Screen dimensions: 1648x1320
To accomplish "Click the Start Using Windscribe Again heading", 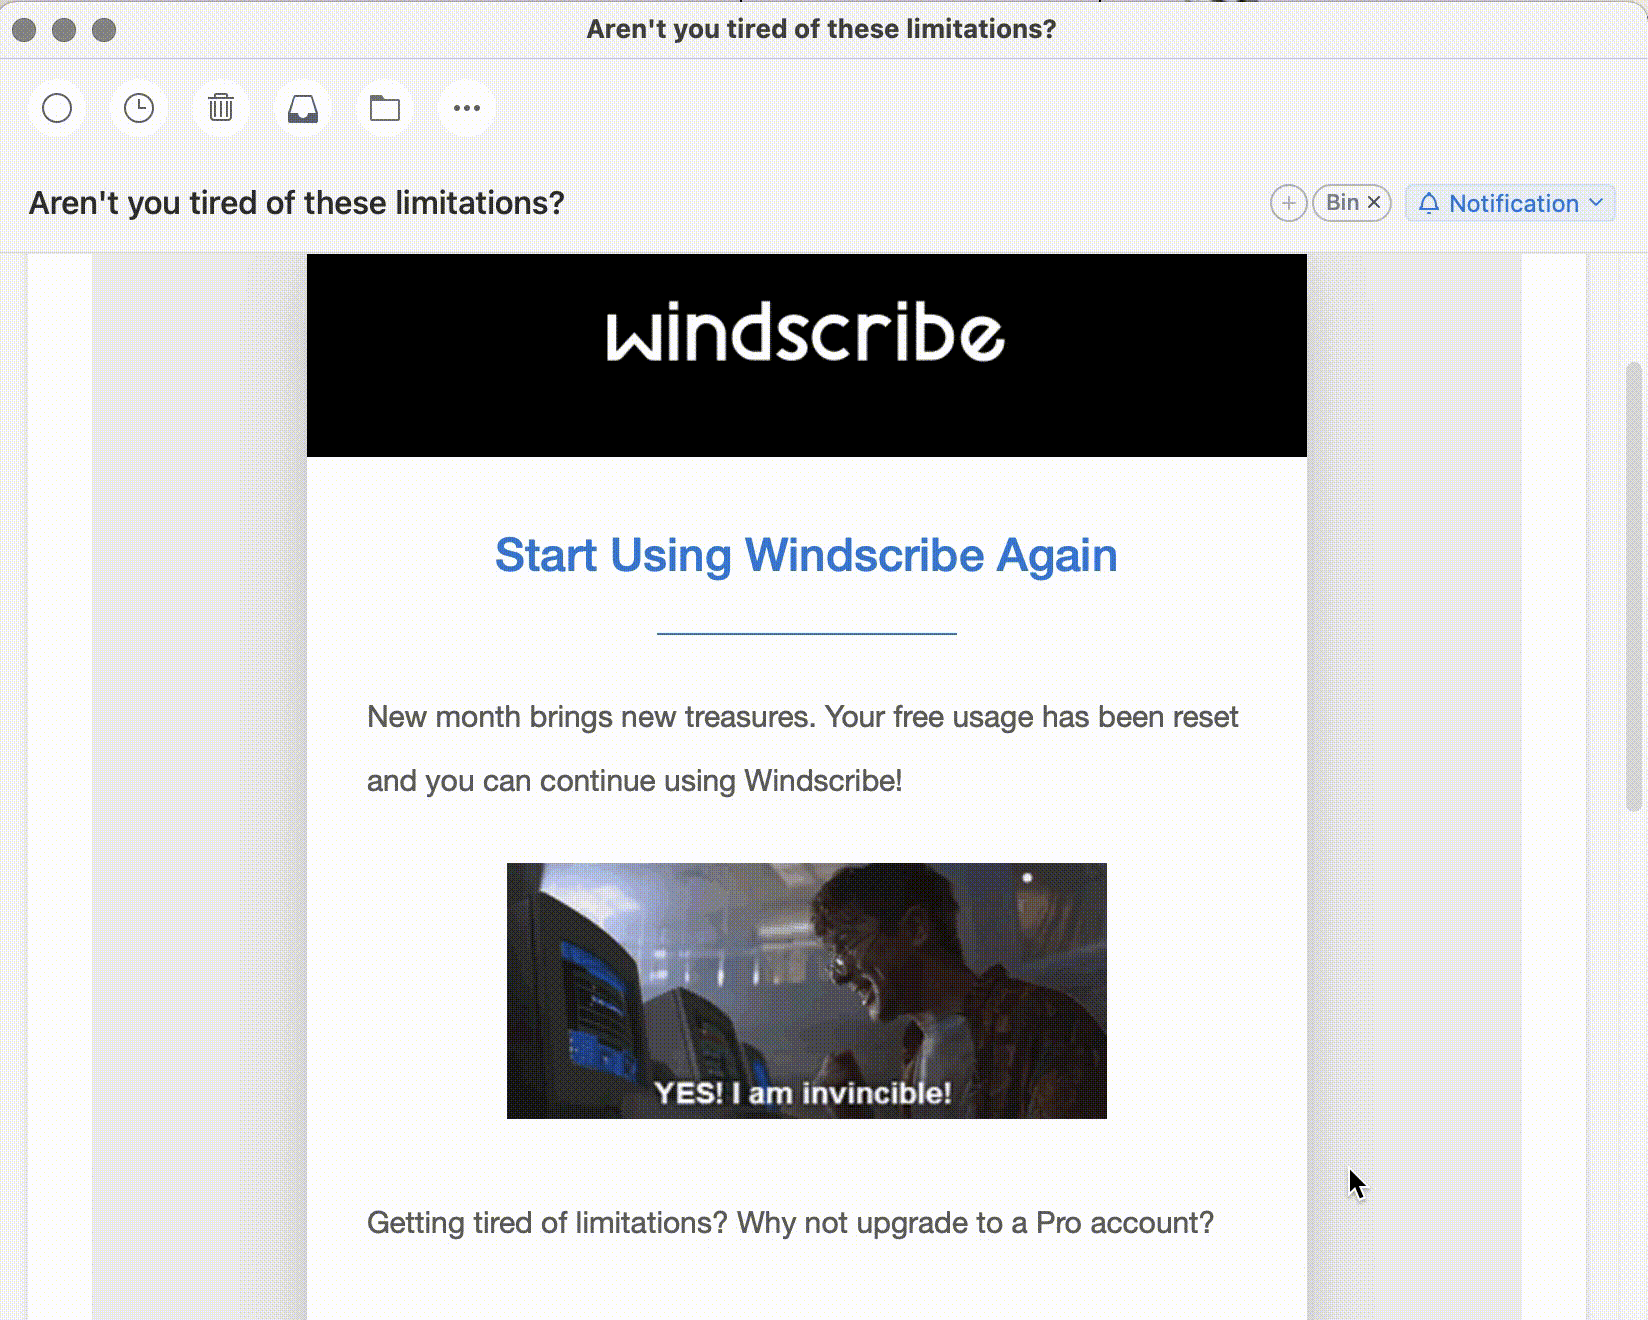I will pyautogui.click(x=806, y=555).
